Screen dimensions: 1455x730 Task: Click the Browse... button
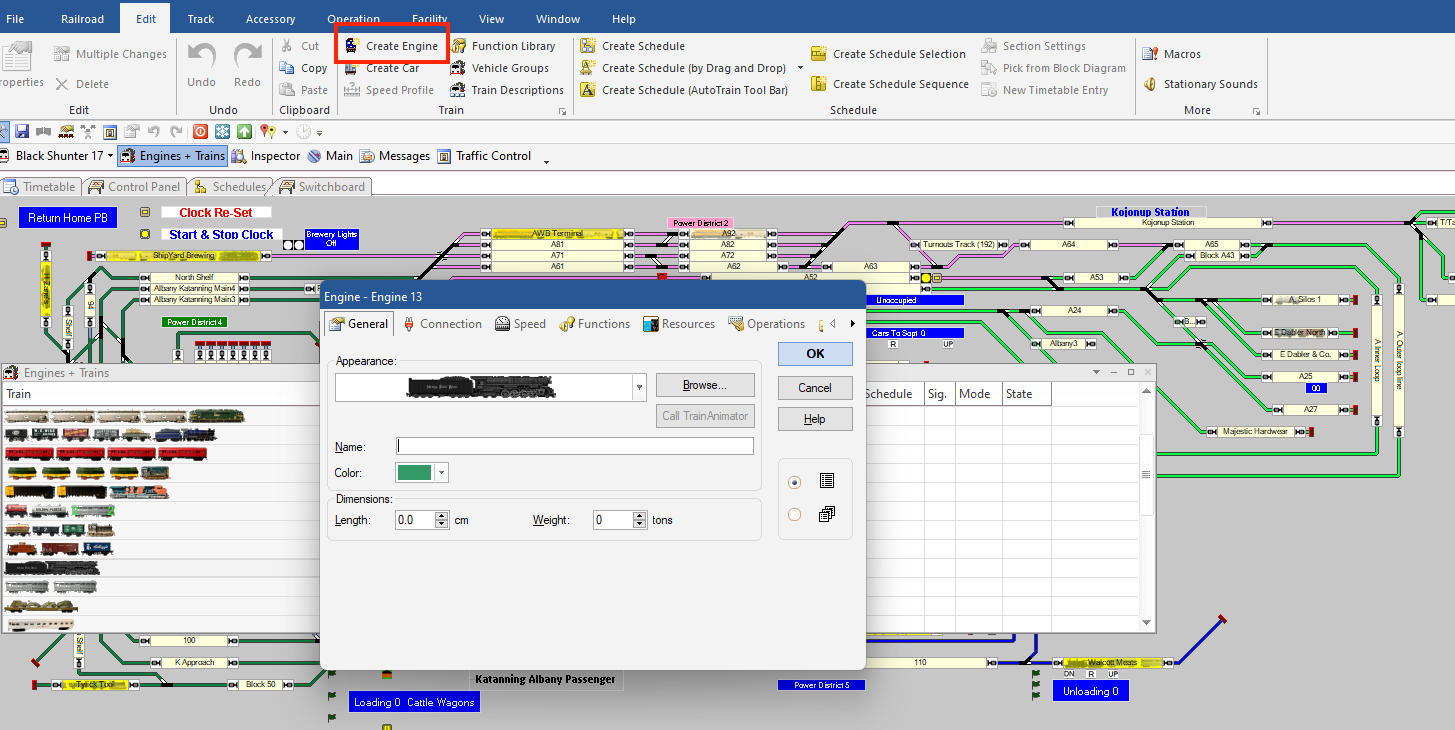point(704,385)
